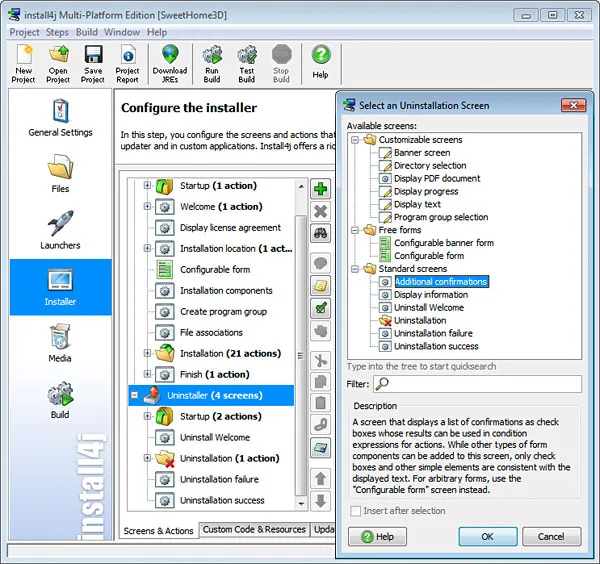The height and width of the screenshot is (564, 600).
Task: Select the Screens & Actions tab
Action: [158, 531]
